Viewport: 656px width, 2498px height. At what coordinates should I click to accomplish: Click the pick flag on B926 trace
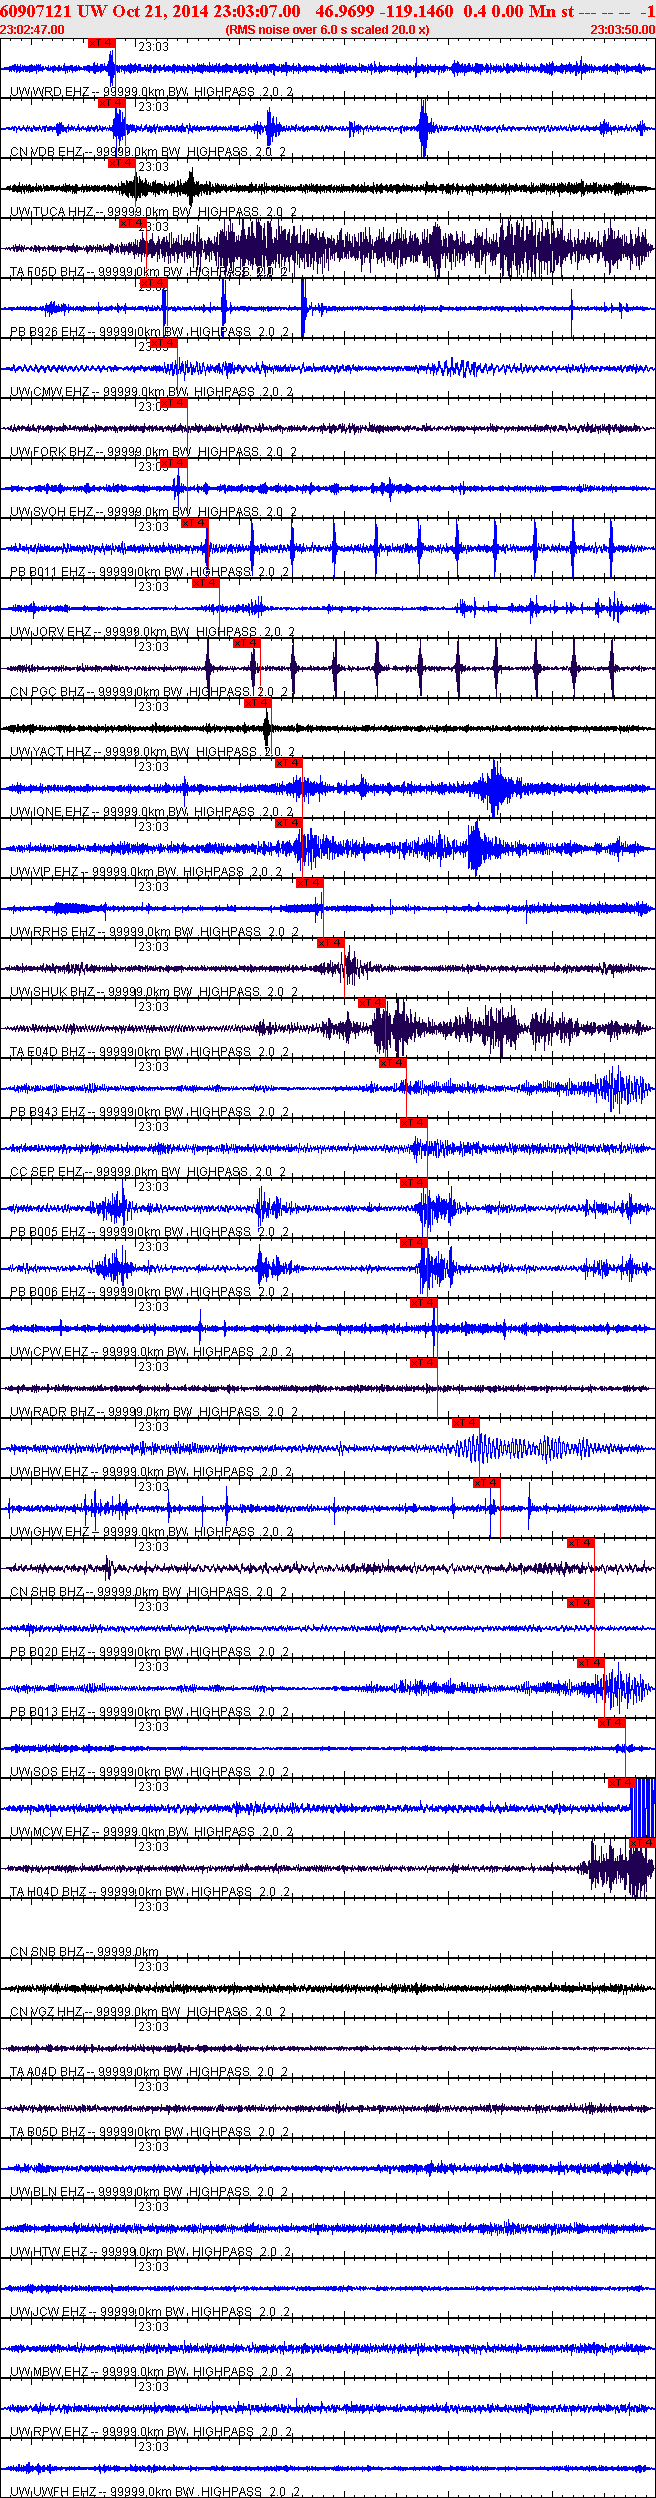click(153, 283)
